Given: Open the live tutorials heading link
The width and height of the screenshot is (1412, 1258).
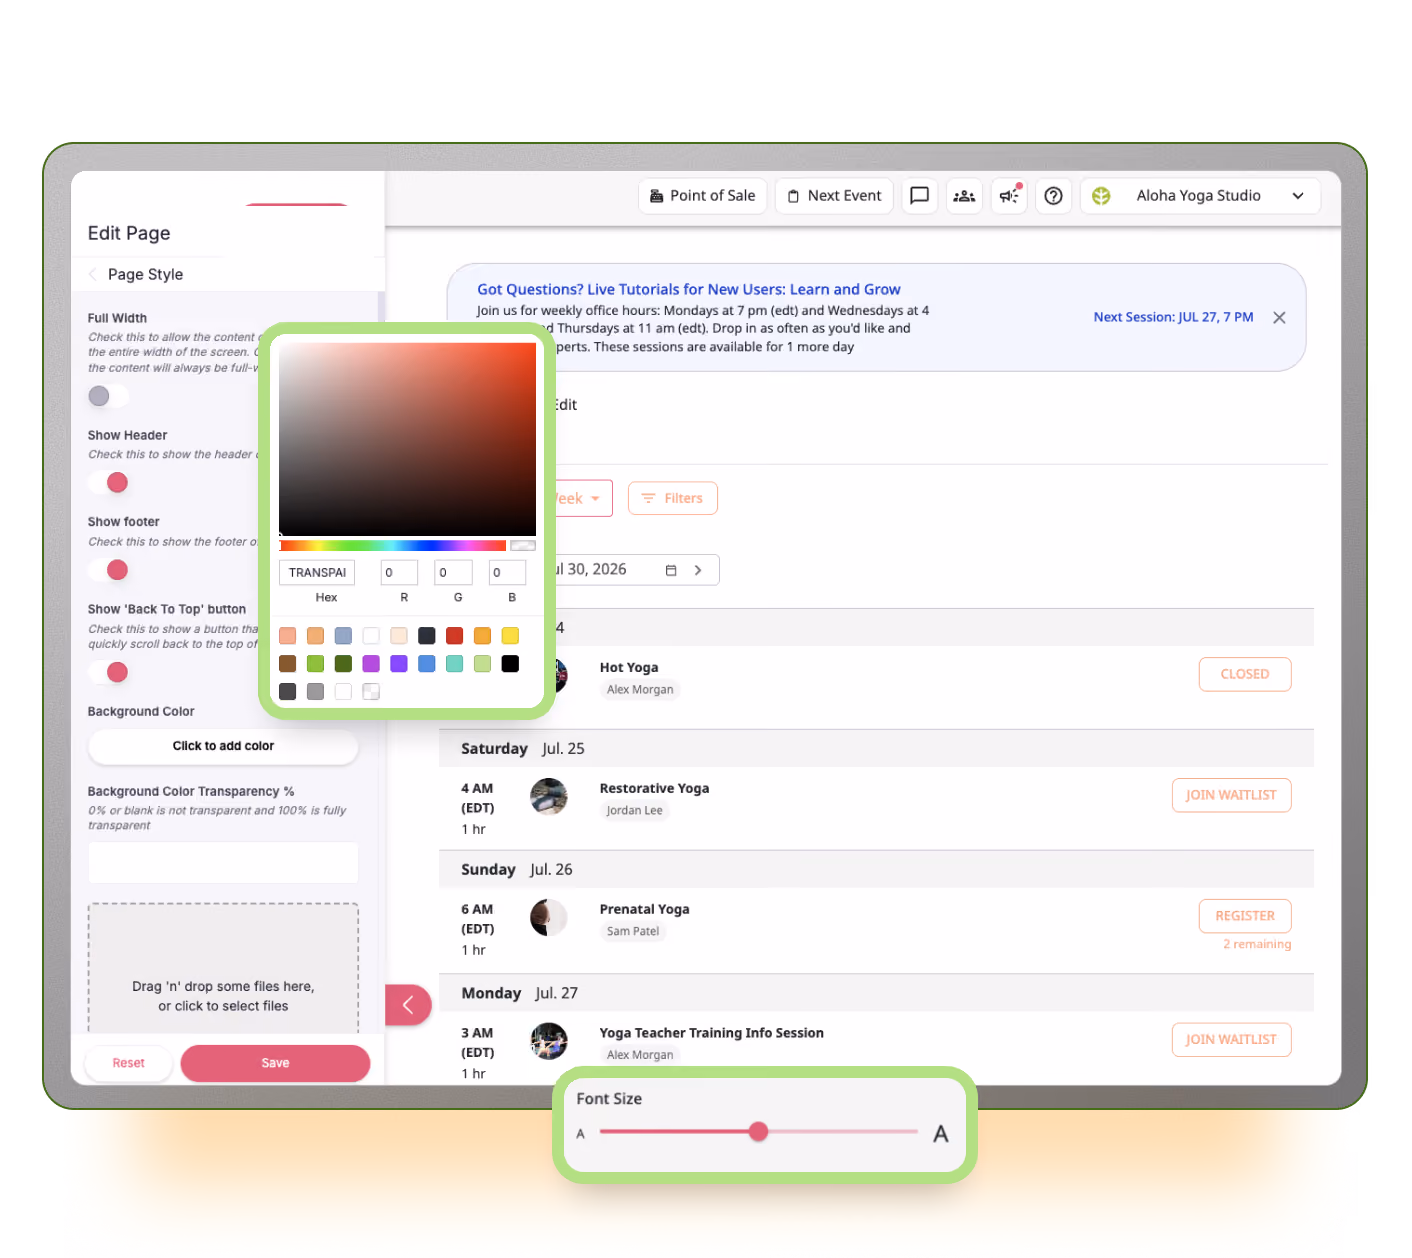Looking at the screenshot, I should 688,289.
